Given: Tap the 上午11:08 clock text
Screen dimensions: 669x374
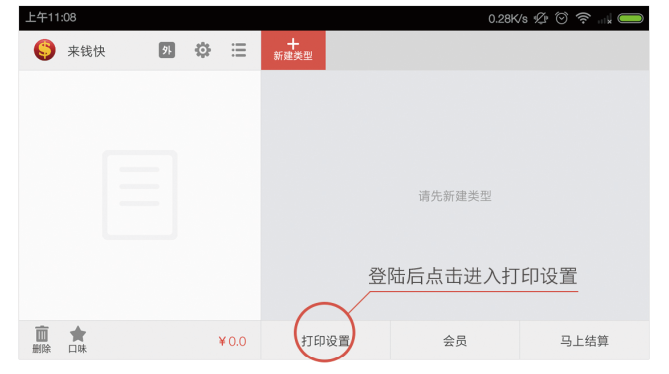Looking at the screenshot, I should pyautogui.click(x=51, y=17).
